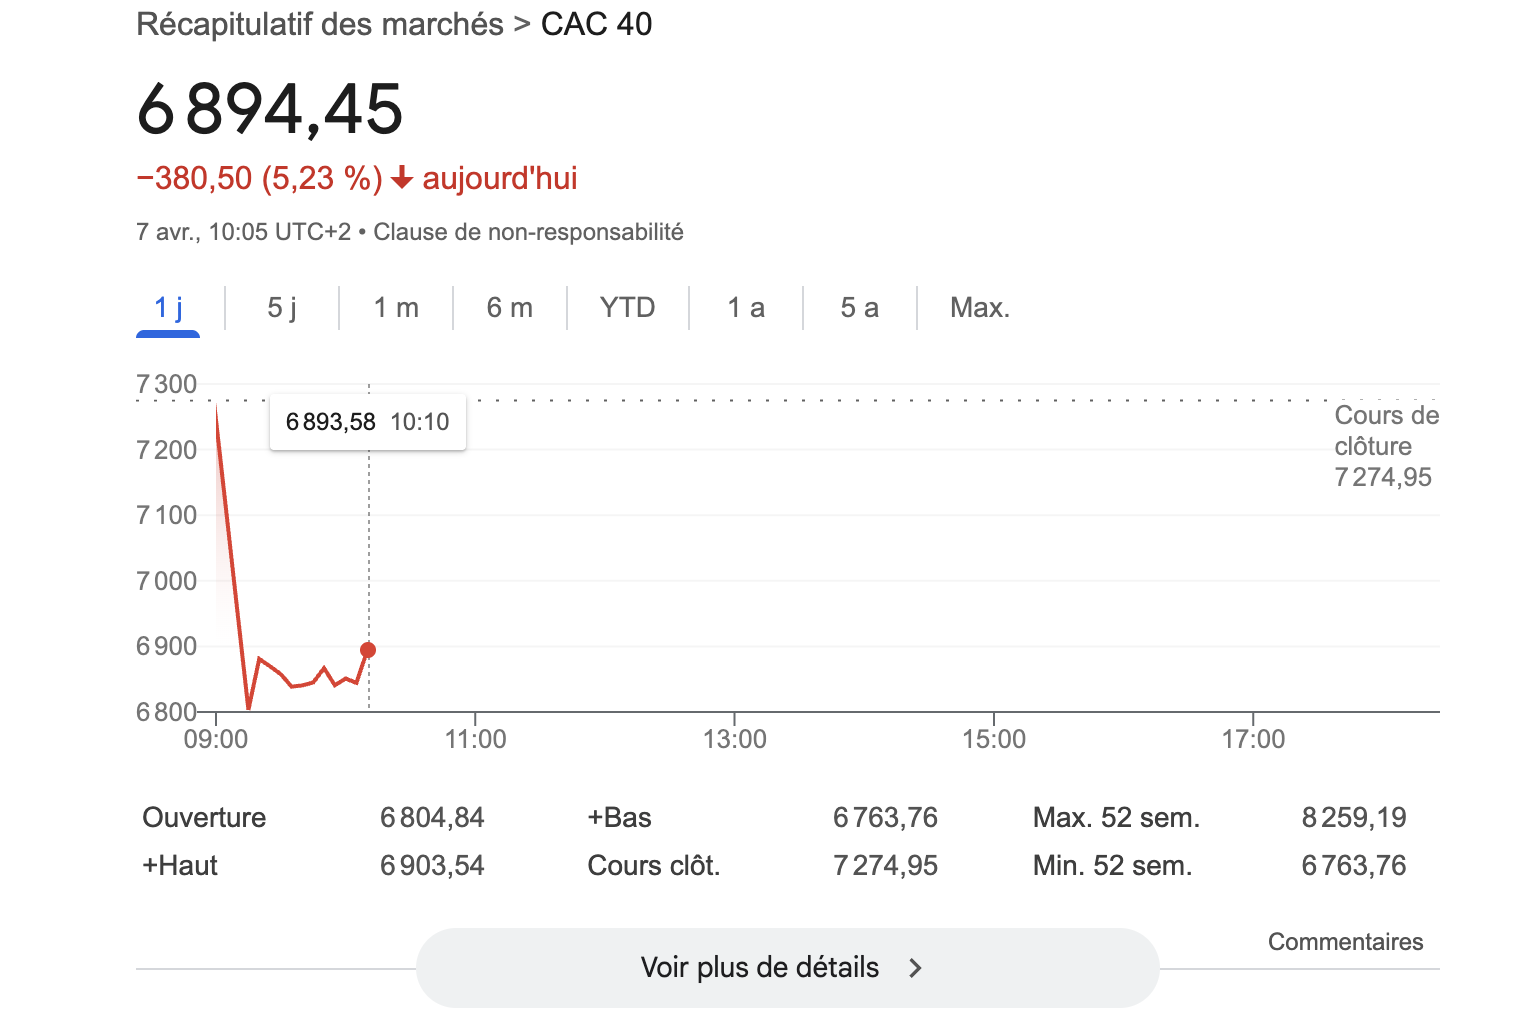Select the 1 j time range tab
1536x1036 pixels.
pos(168,308)
